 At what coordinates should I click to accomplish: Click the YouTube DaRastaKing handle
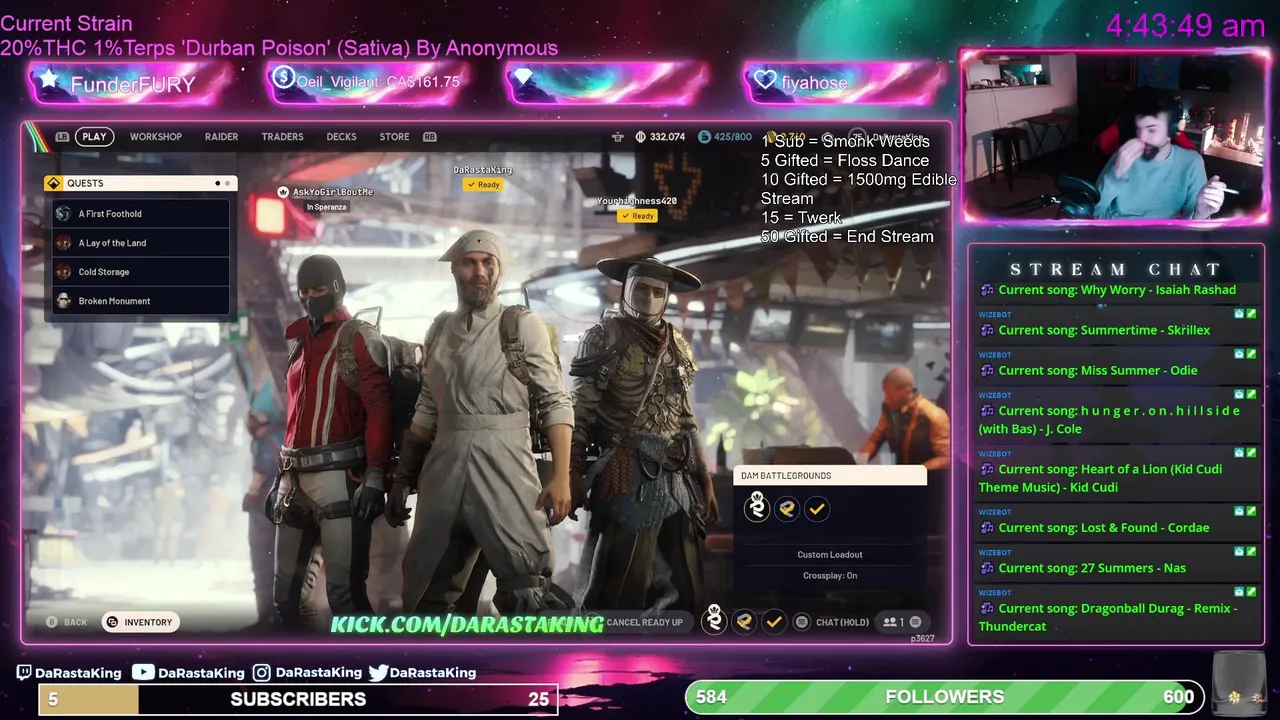pyautogui.click(x=190, y=673)
